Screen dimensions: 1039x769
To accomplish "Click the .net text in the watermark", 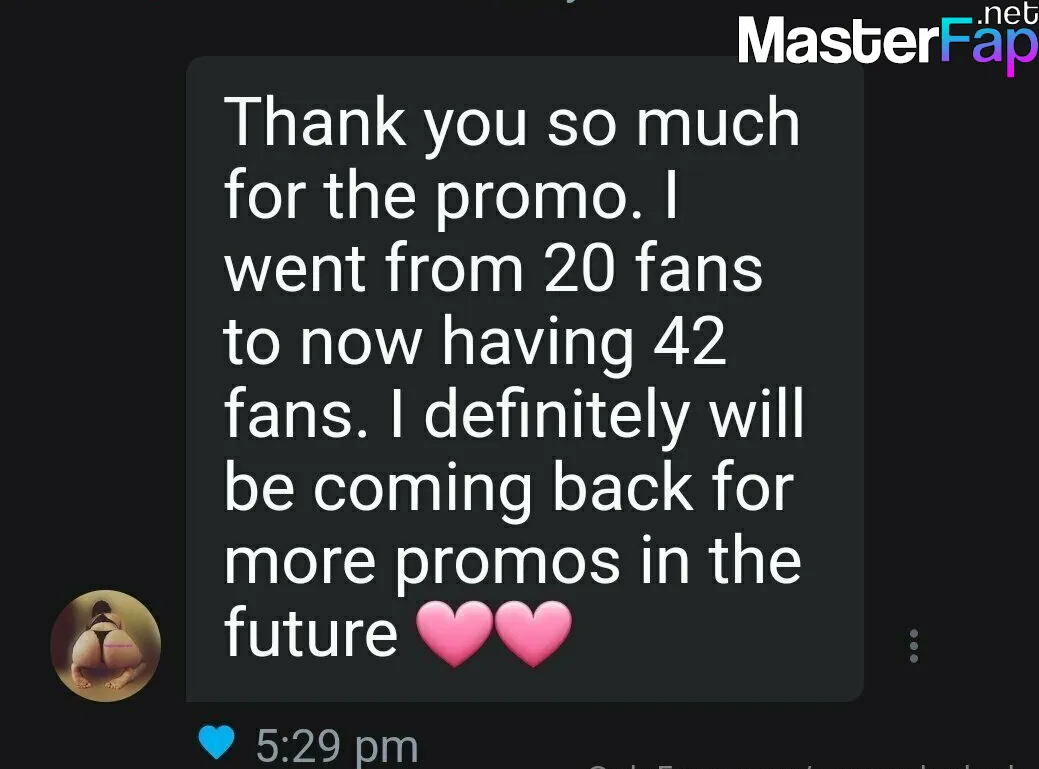I will [1007, 13].
